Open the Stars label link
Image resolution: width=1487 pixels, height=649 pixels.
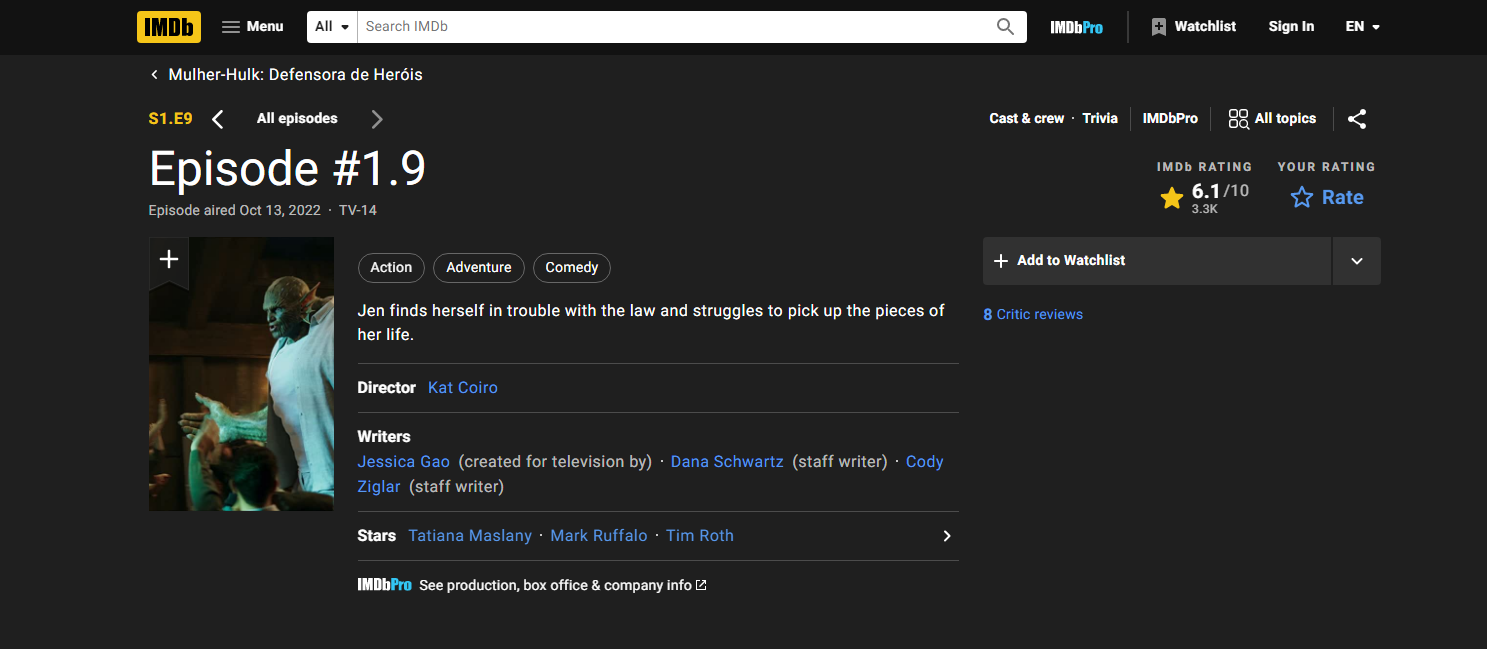coord(377,536)
